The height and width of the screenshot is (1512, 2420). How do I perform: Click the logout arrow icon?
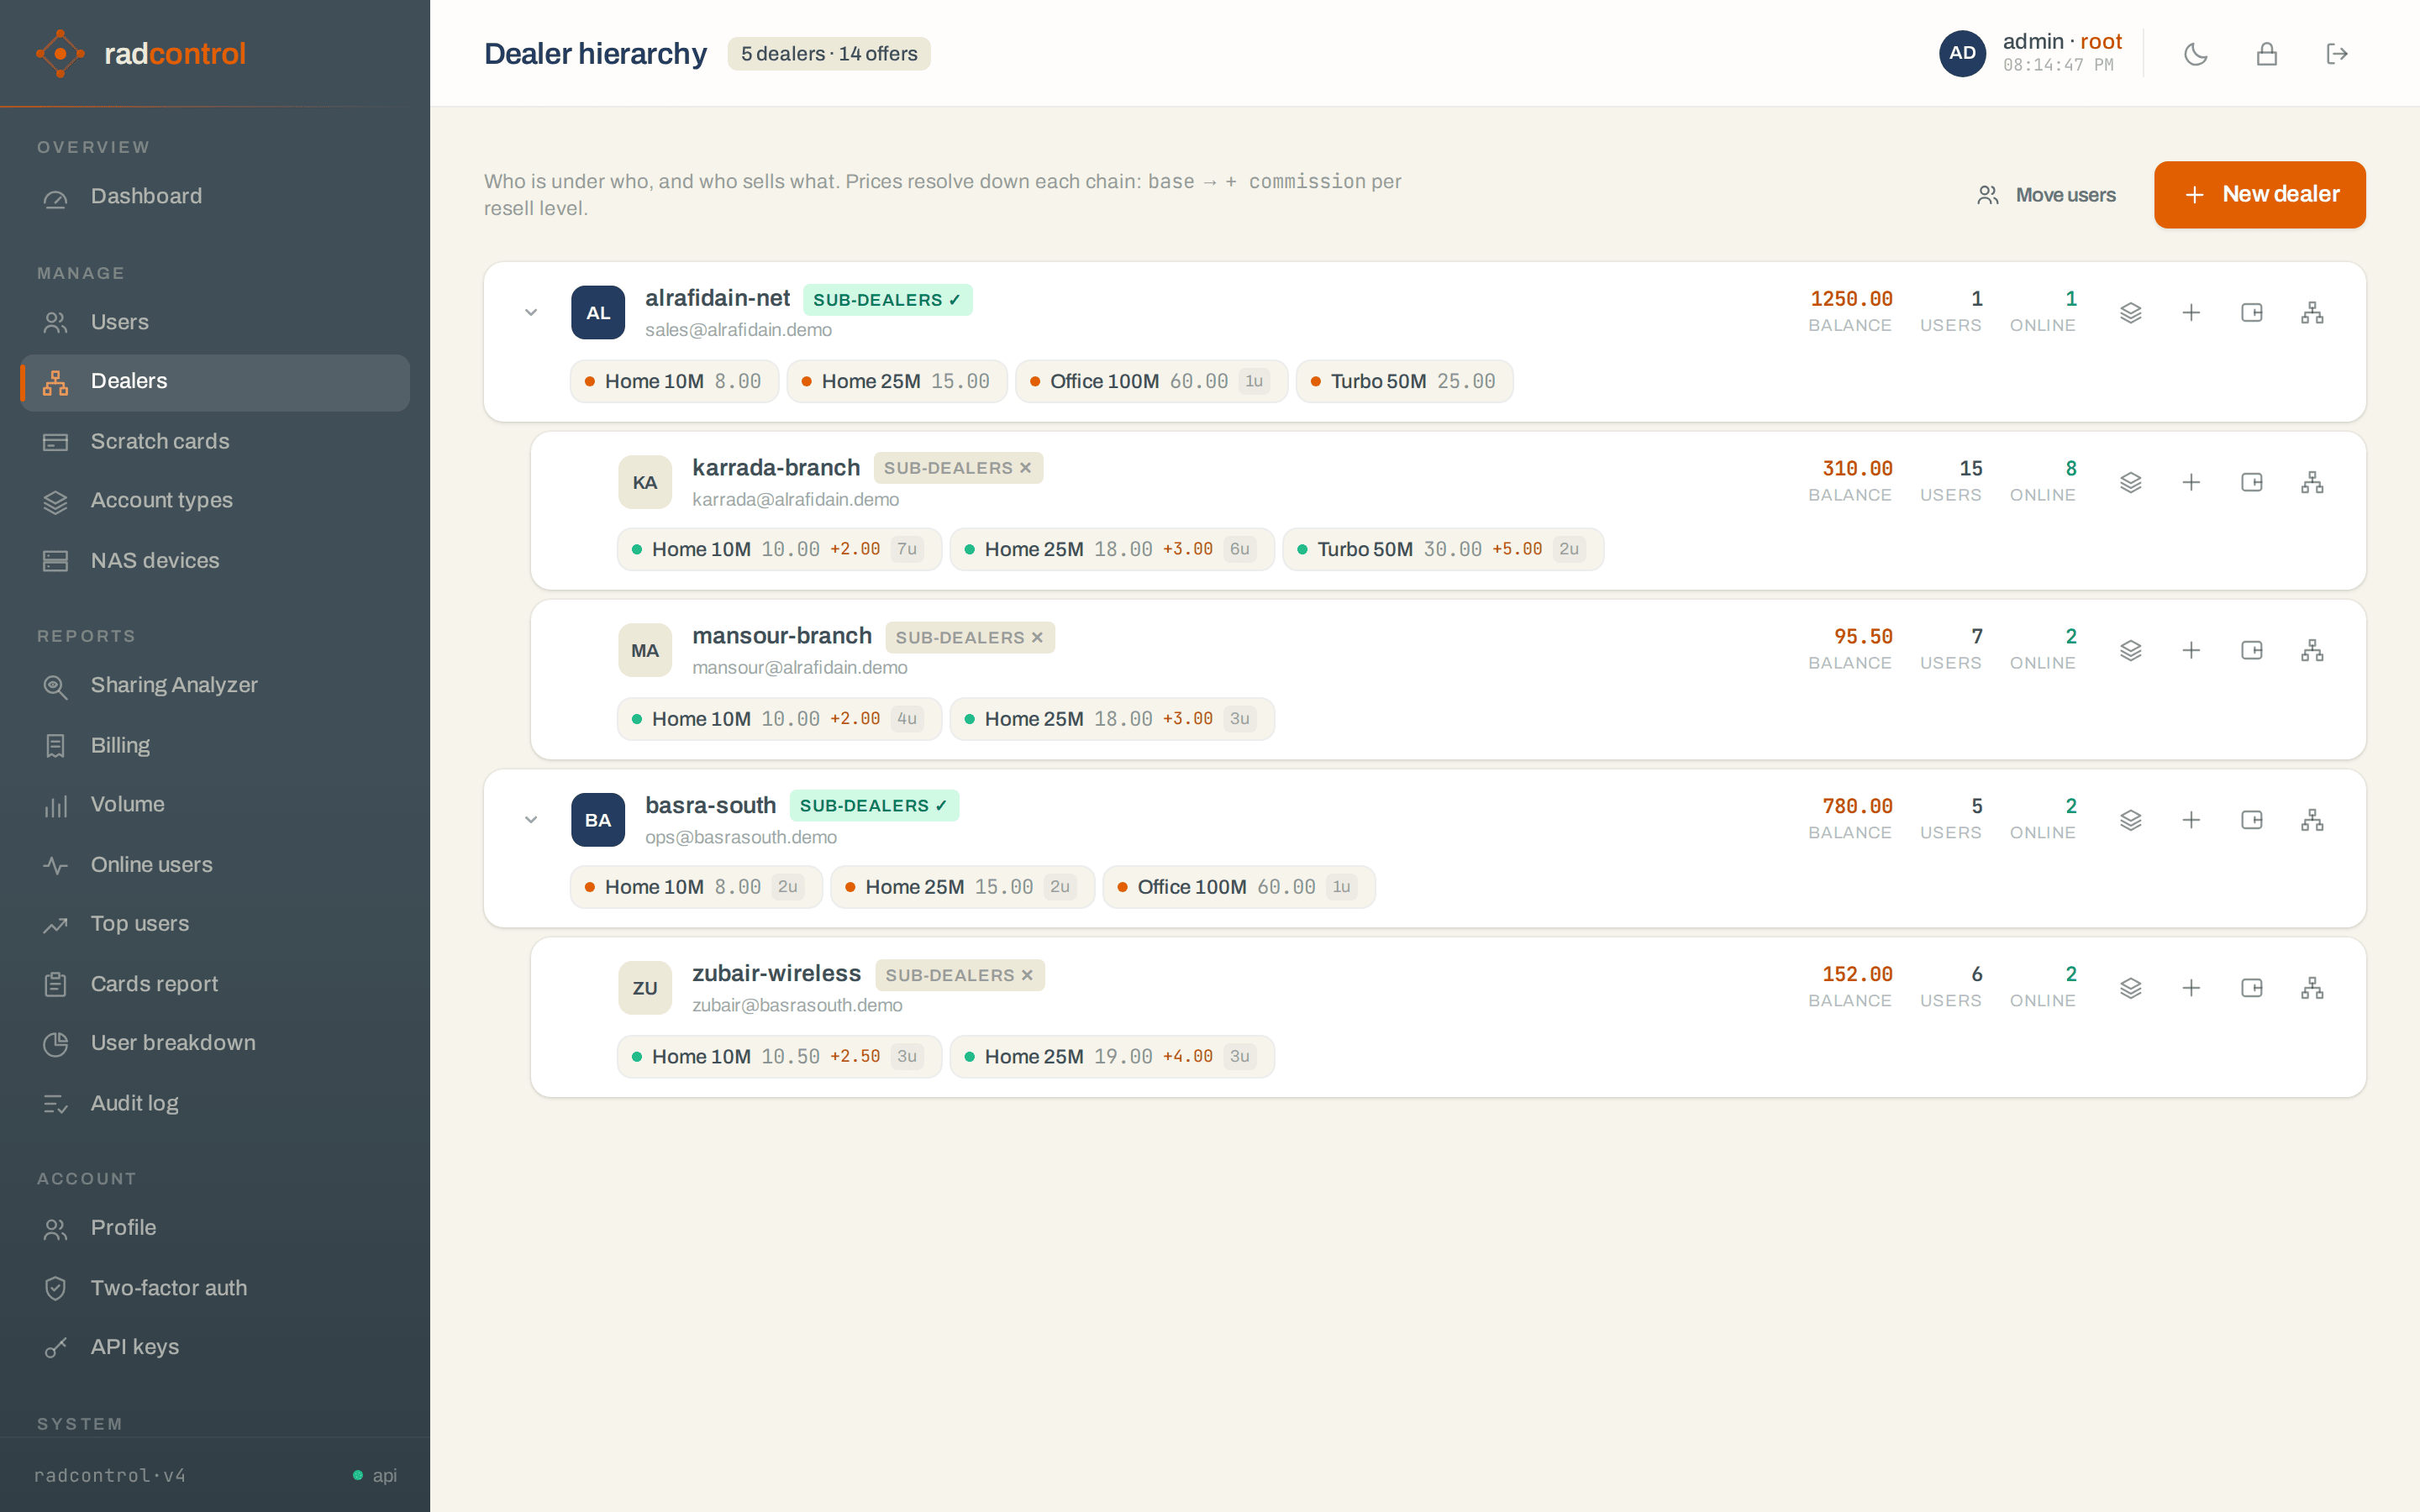(2336, 54)
